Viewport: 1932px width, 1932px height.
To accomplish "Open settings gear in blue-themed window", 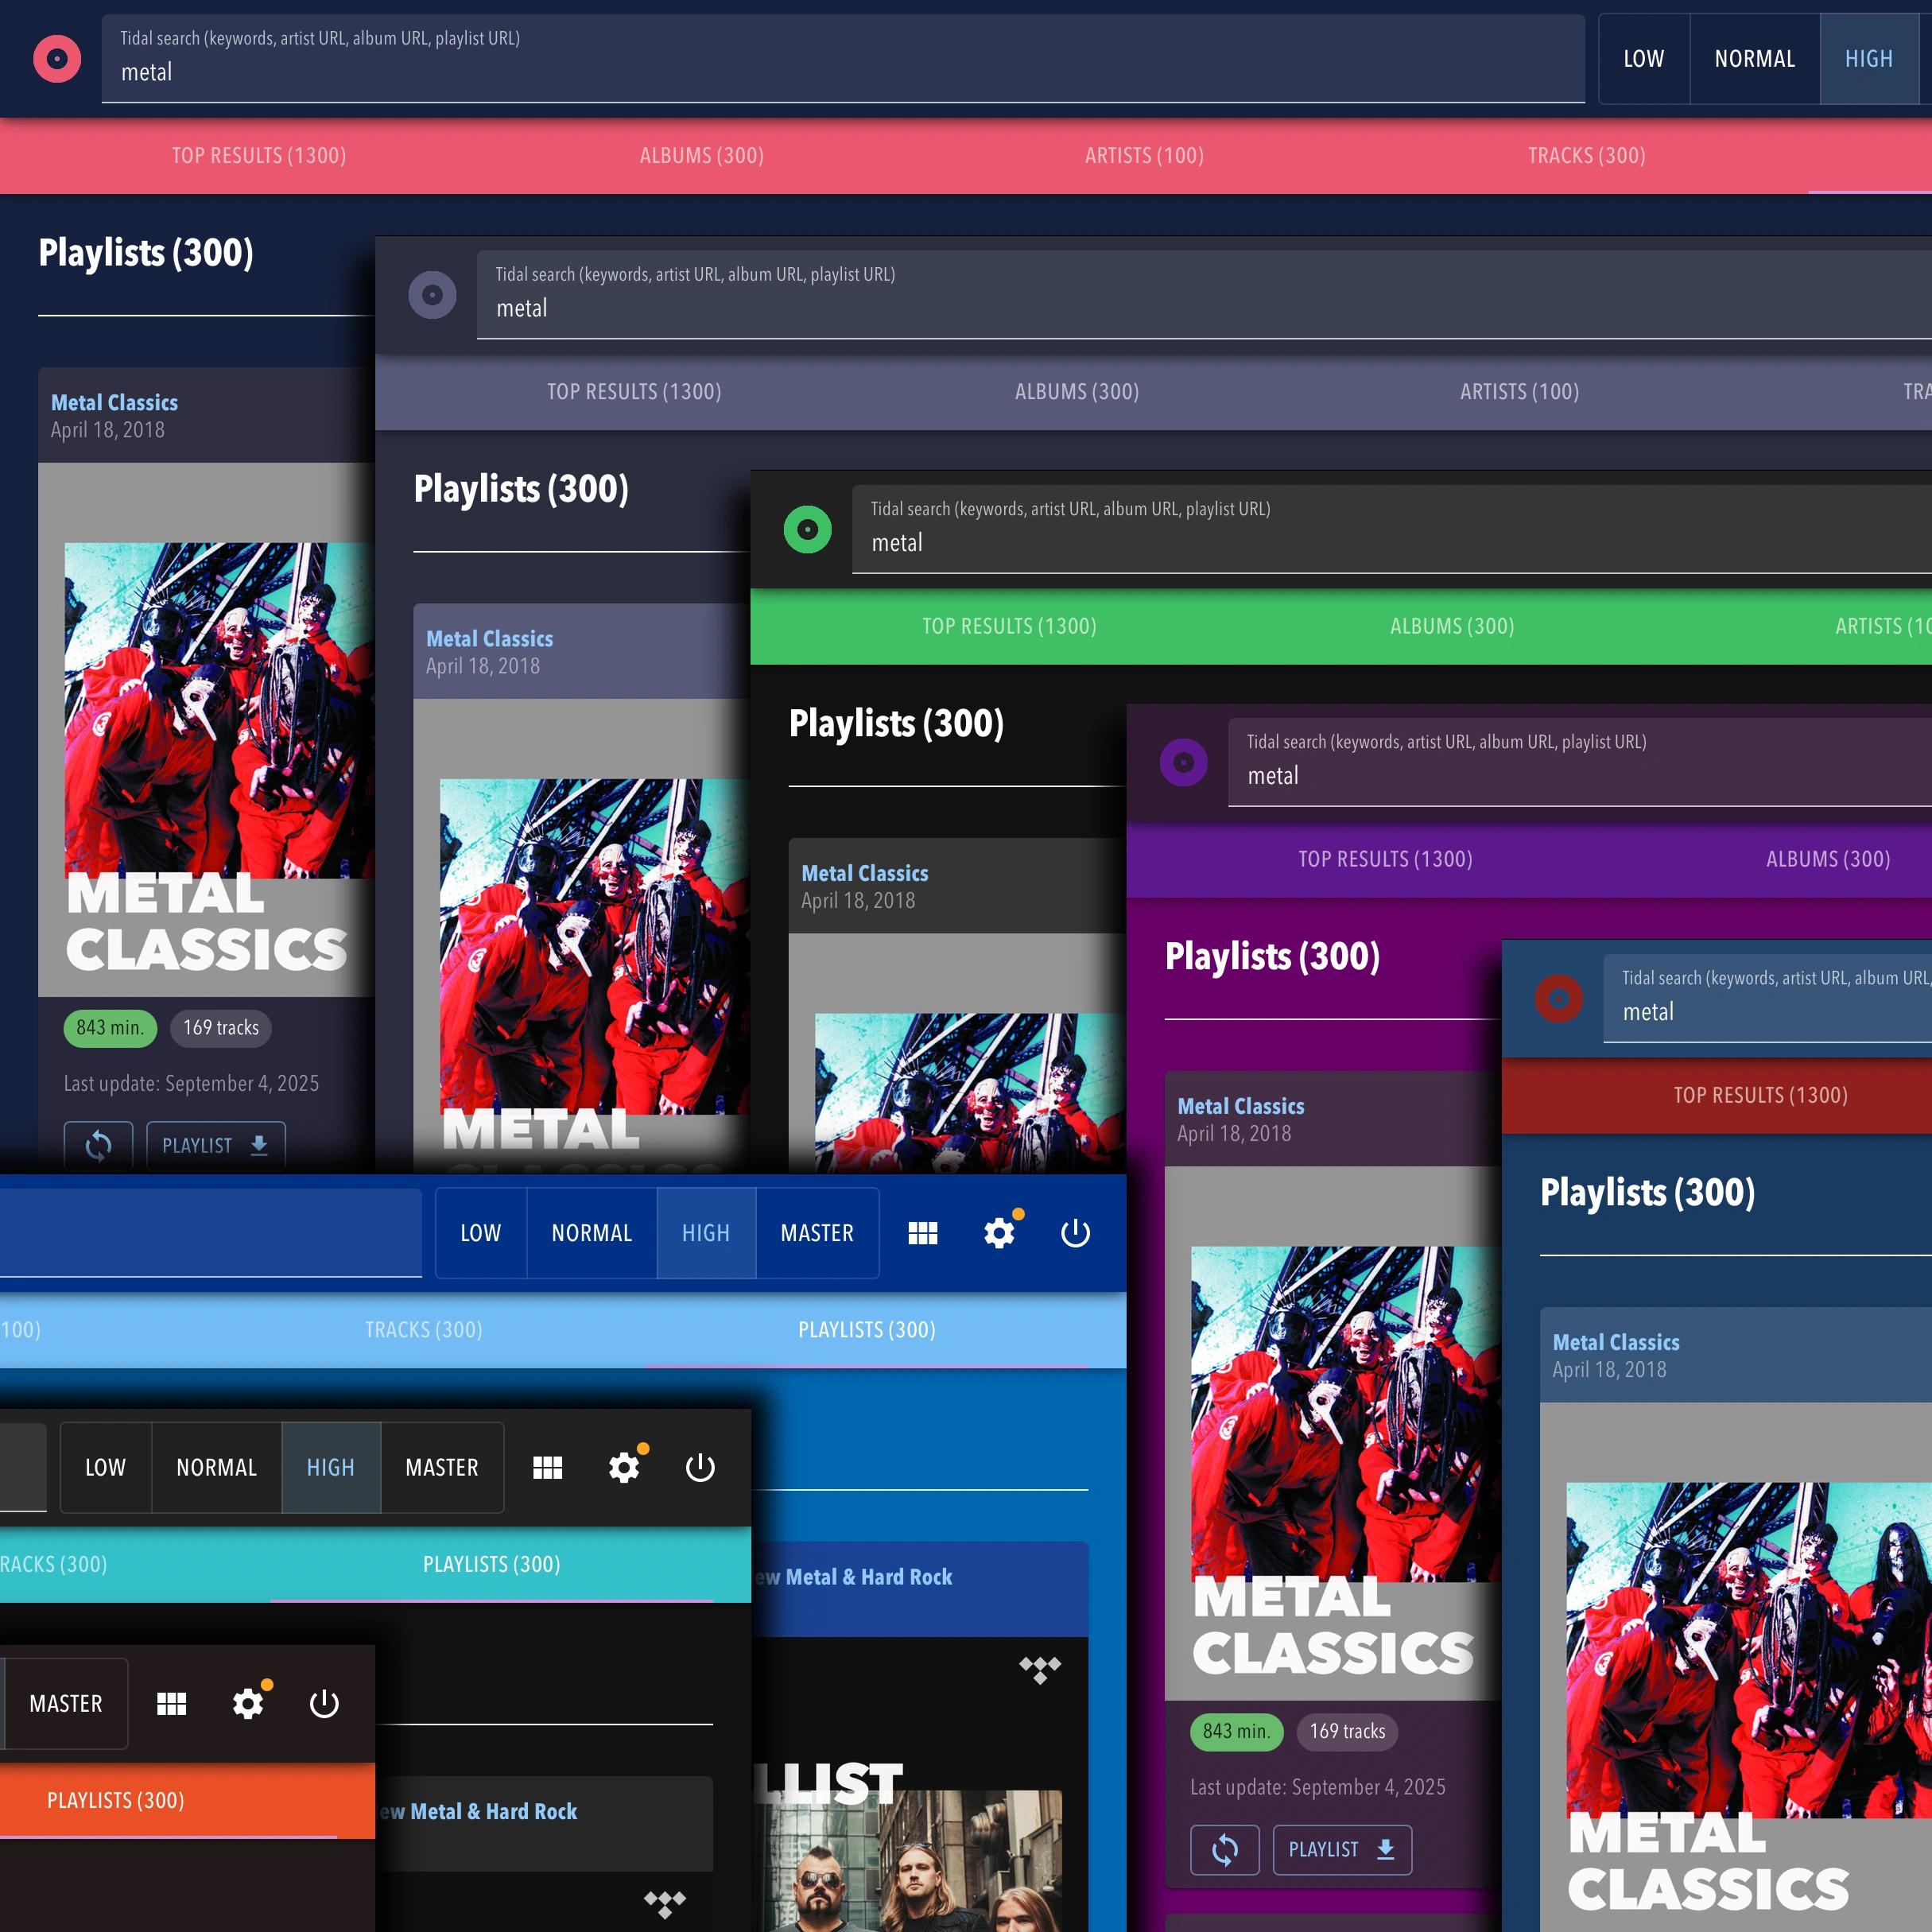I will click(999, 1233).
